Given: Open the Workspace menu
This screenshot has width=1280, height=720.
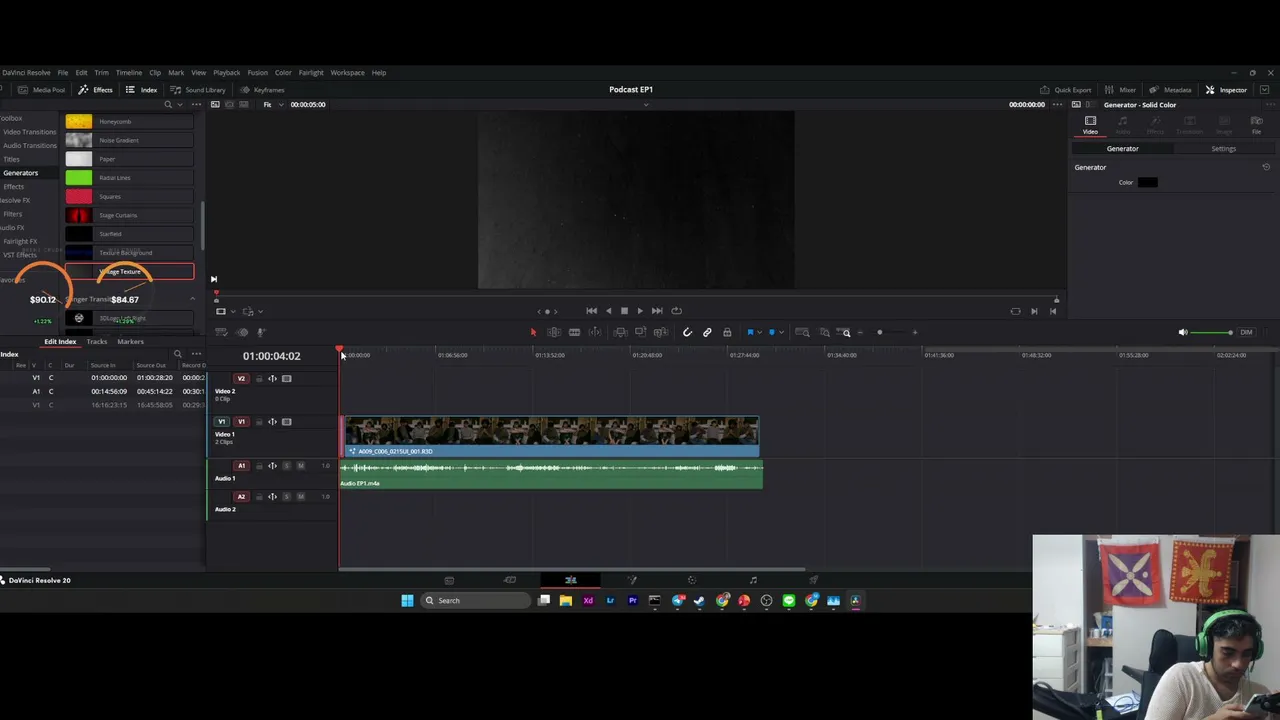Looking at the screenshot, I should click(x=348, y=73).
